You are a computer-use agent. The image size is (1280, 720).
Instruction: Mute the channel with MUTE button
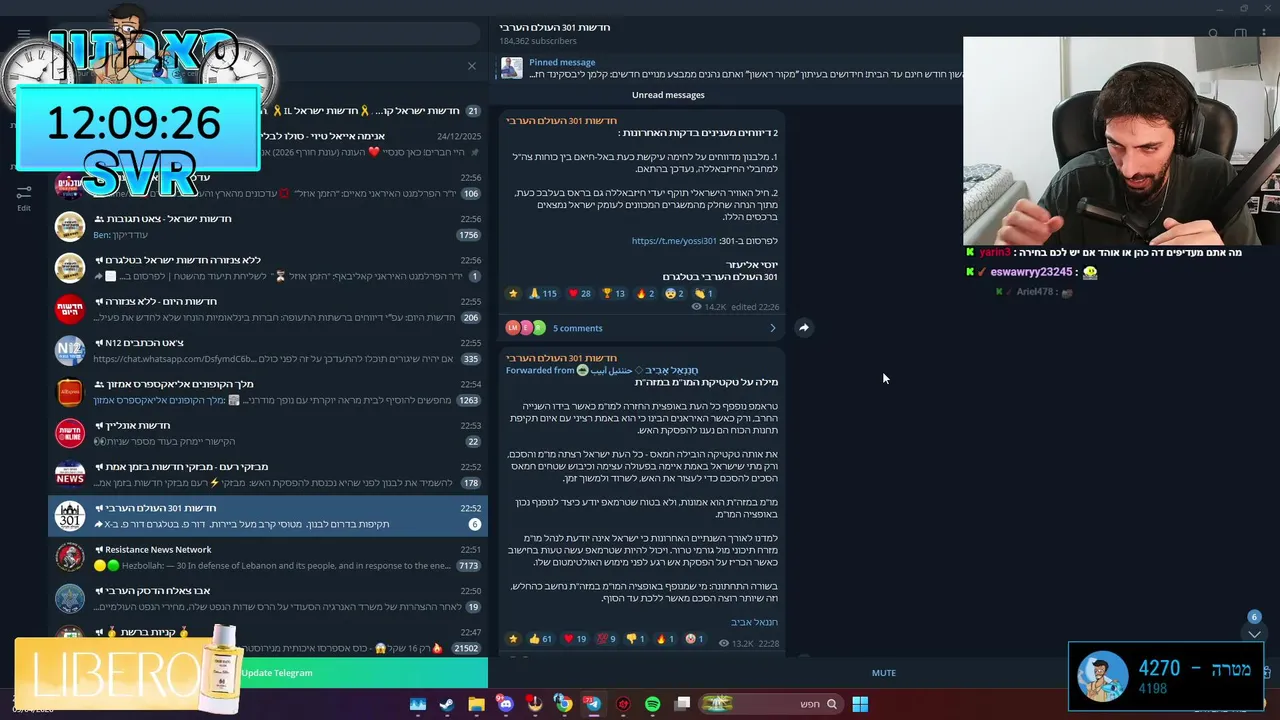(x=884, y=673)
